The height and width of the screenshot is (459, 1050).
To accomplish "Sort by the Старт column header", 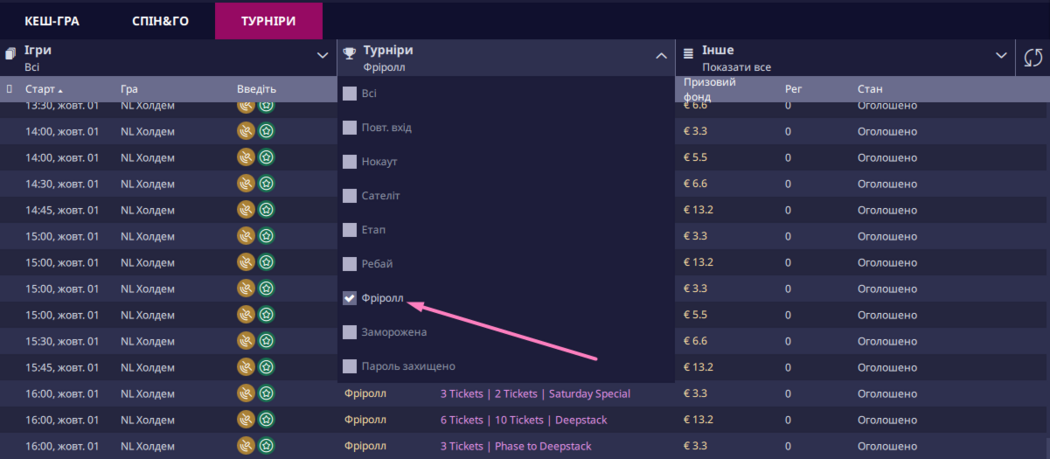I will (42, 89).
